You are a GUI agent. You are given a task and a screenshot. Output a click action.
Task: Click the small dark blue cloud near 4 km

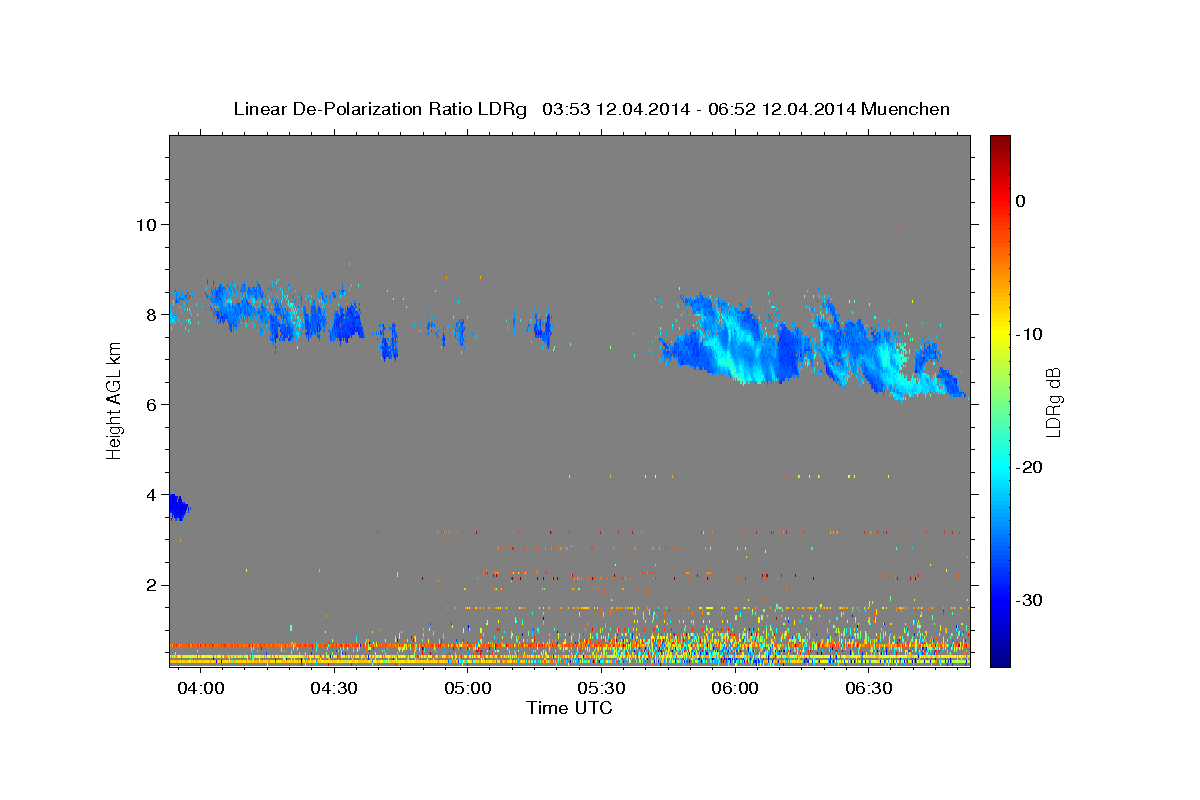coord(178,507)
